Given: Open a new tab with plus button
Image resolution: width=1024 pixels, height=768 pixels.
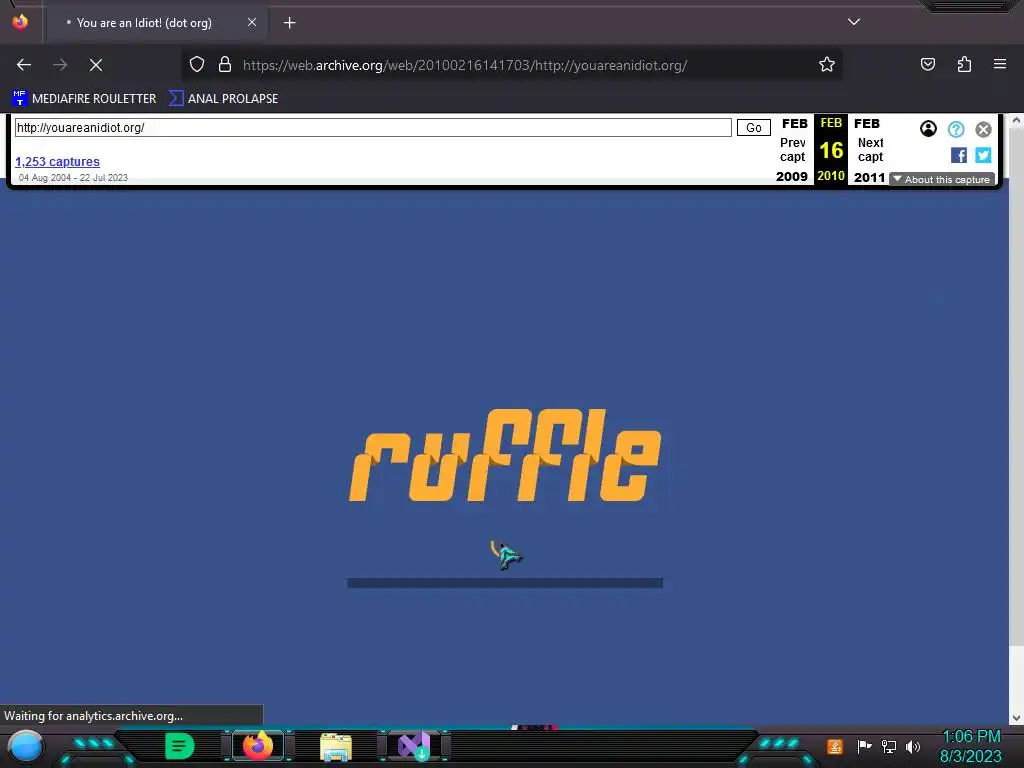Looking at the screenshot, I should (x=289, y=23).
